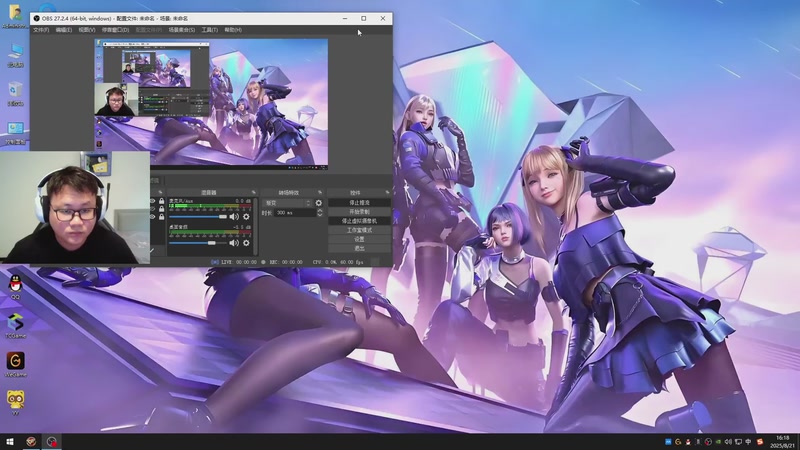Open the QQ desktop shortcut

tap(15, 287)
